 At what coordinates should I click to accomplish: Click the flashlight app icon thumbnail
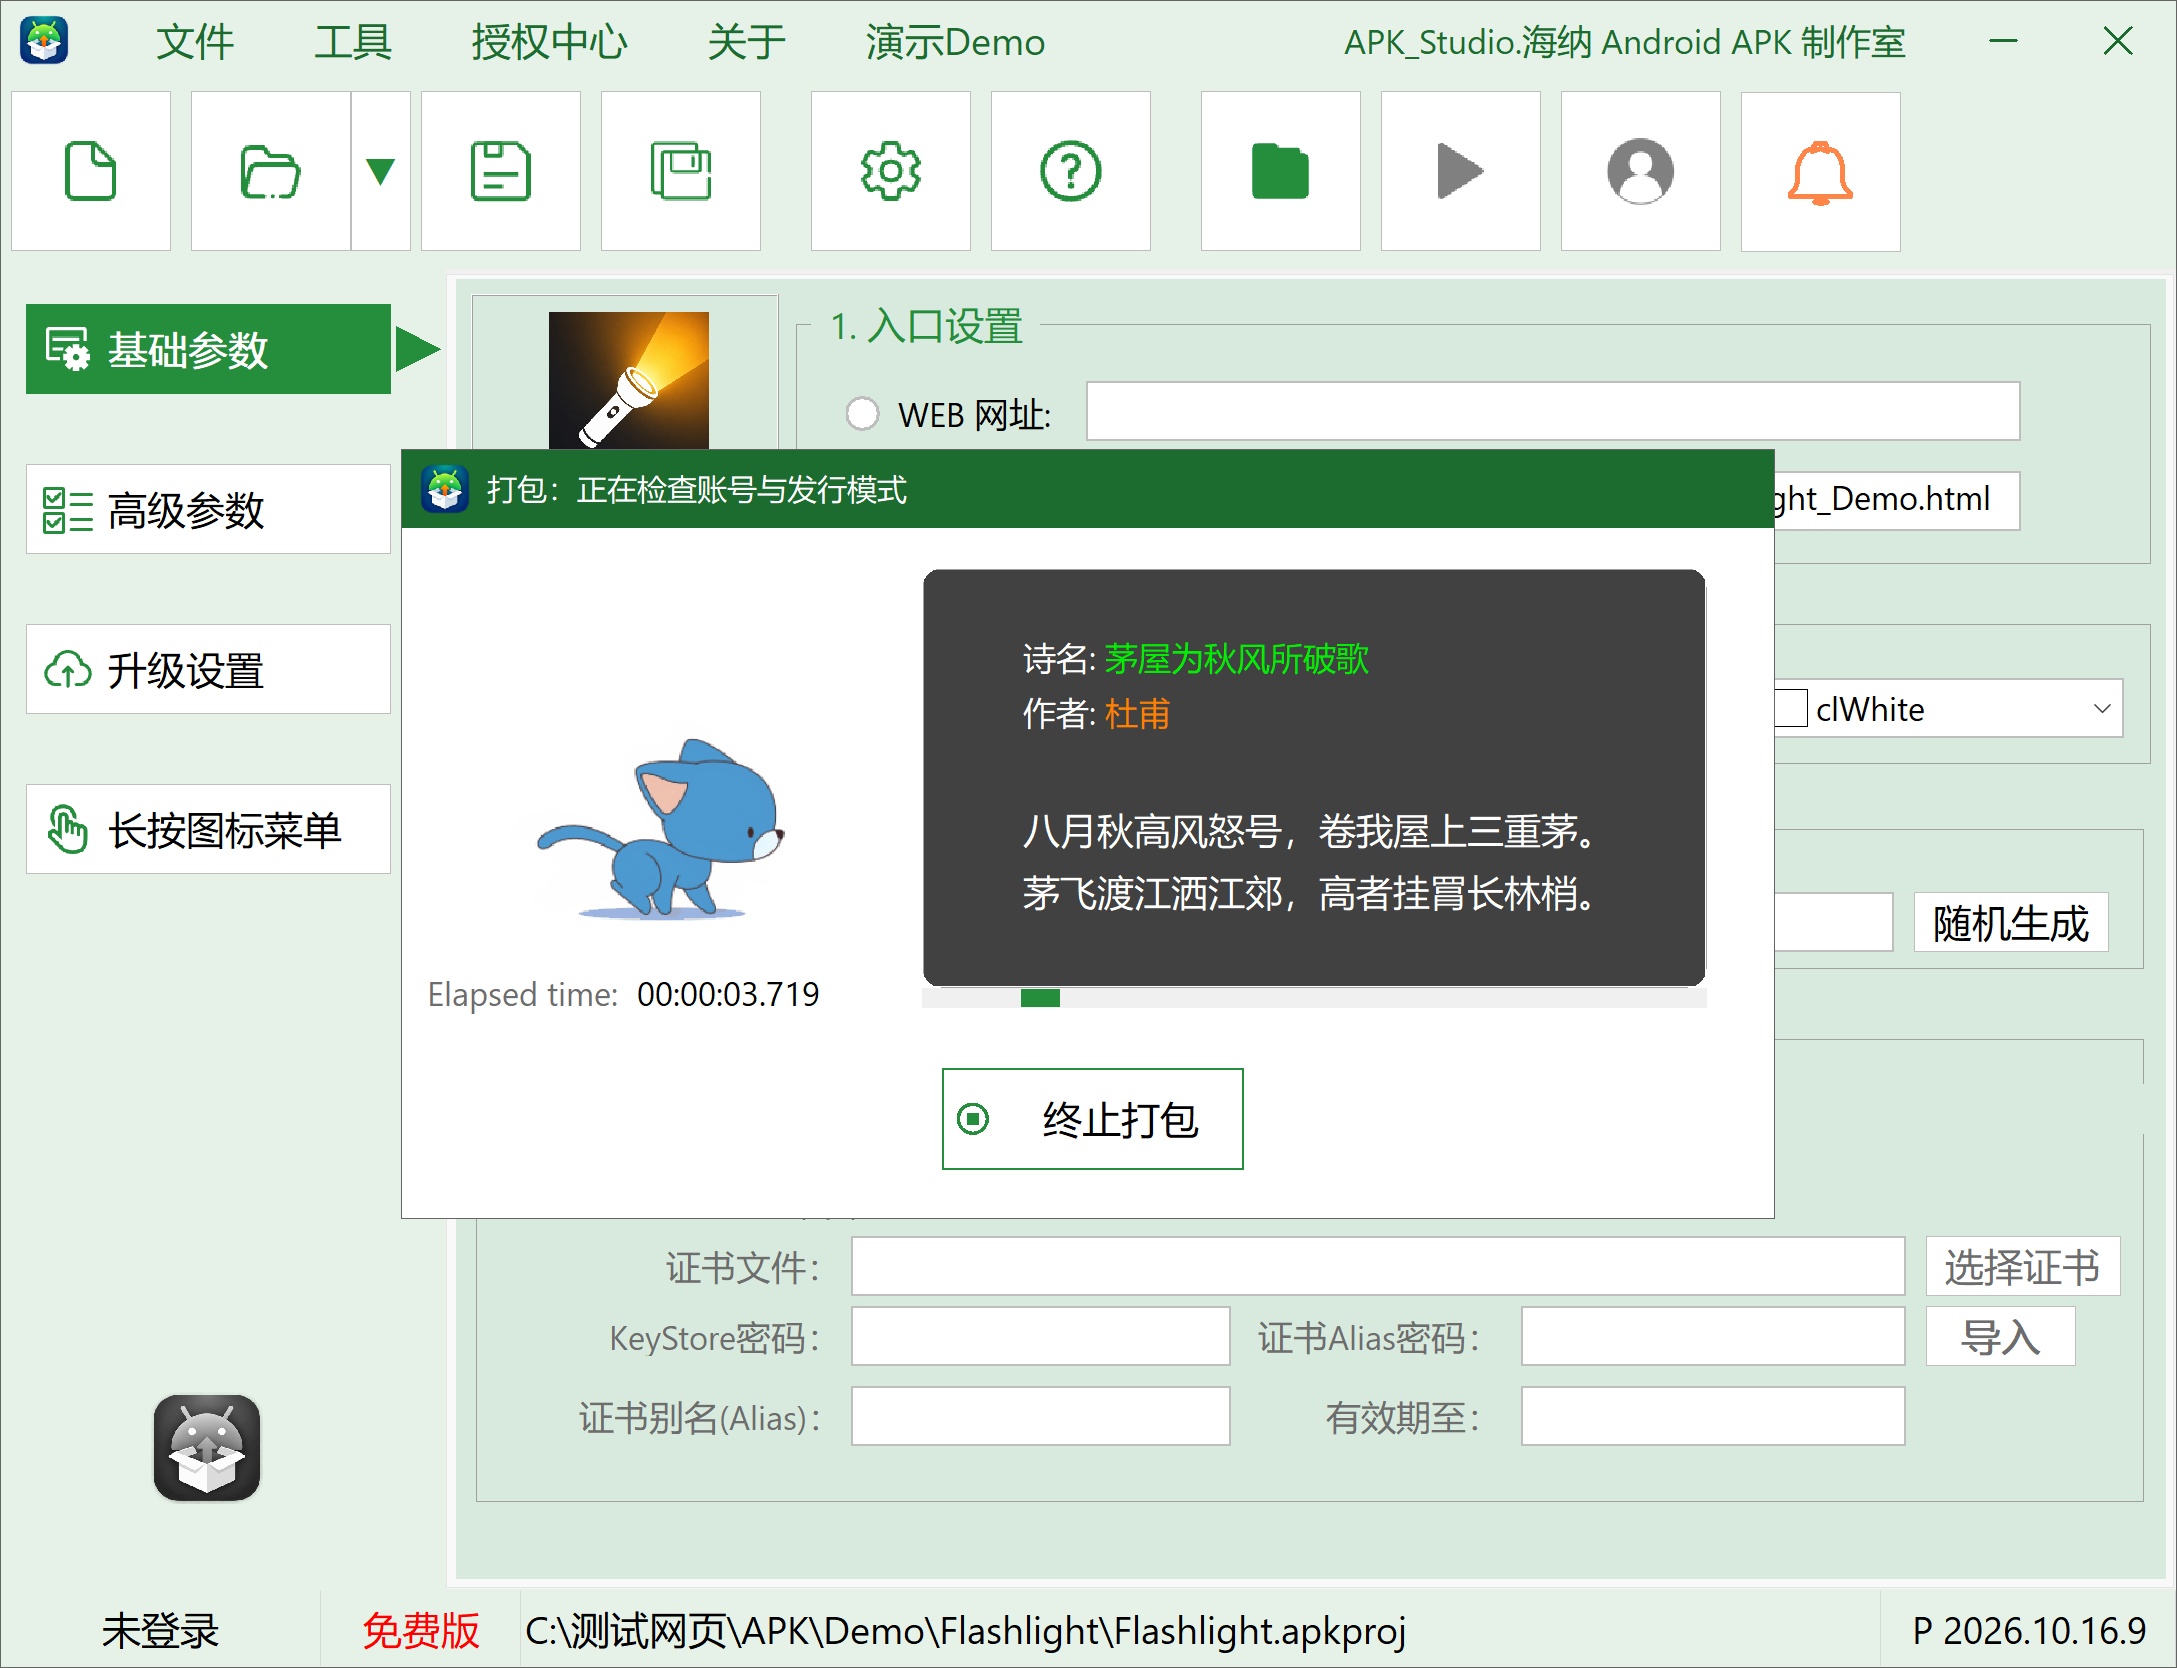pos(628,380)
